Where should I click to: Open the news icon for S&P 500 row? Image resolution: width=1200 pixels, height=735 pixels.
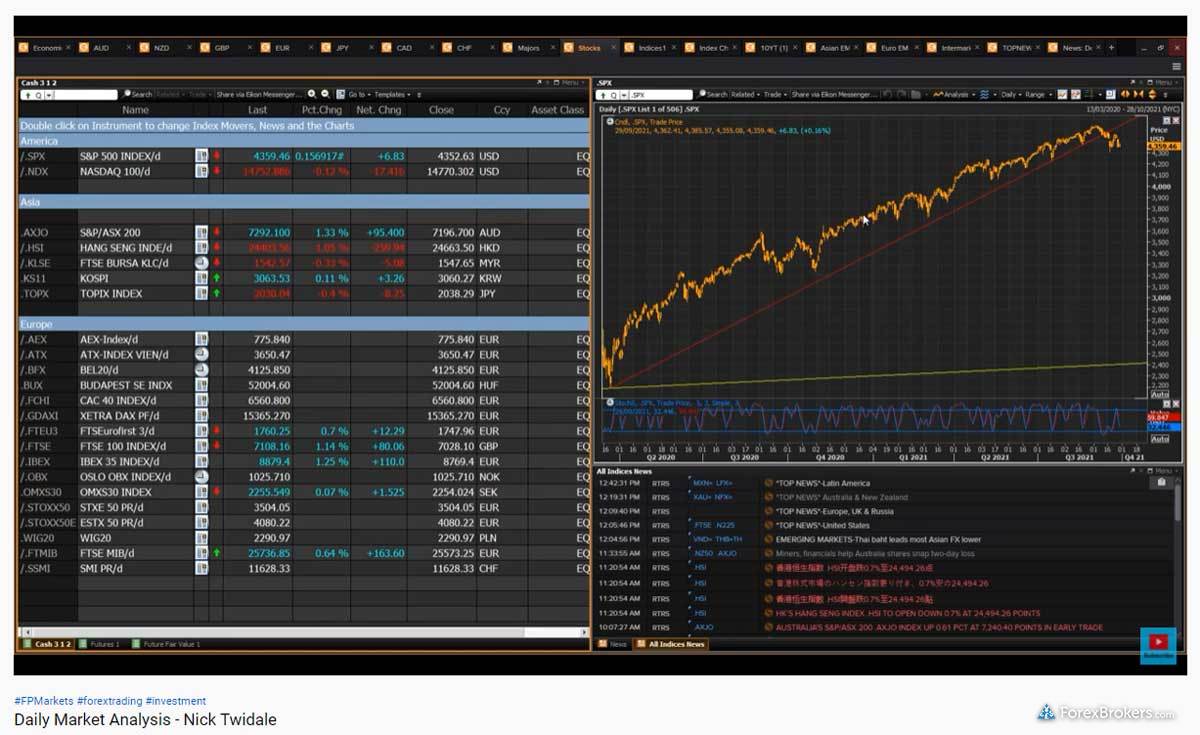201,156
